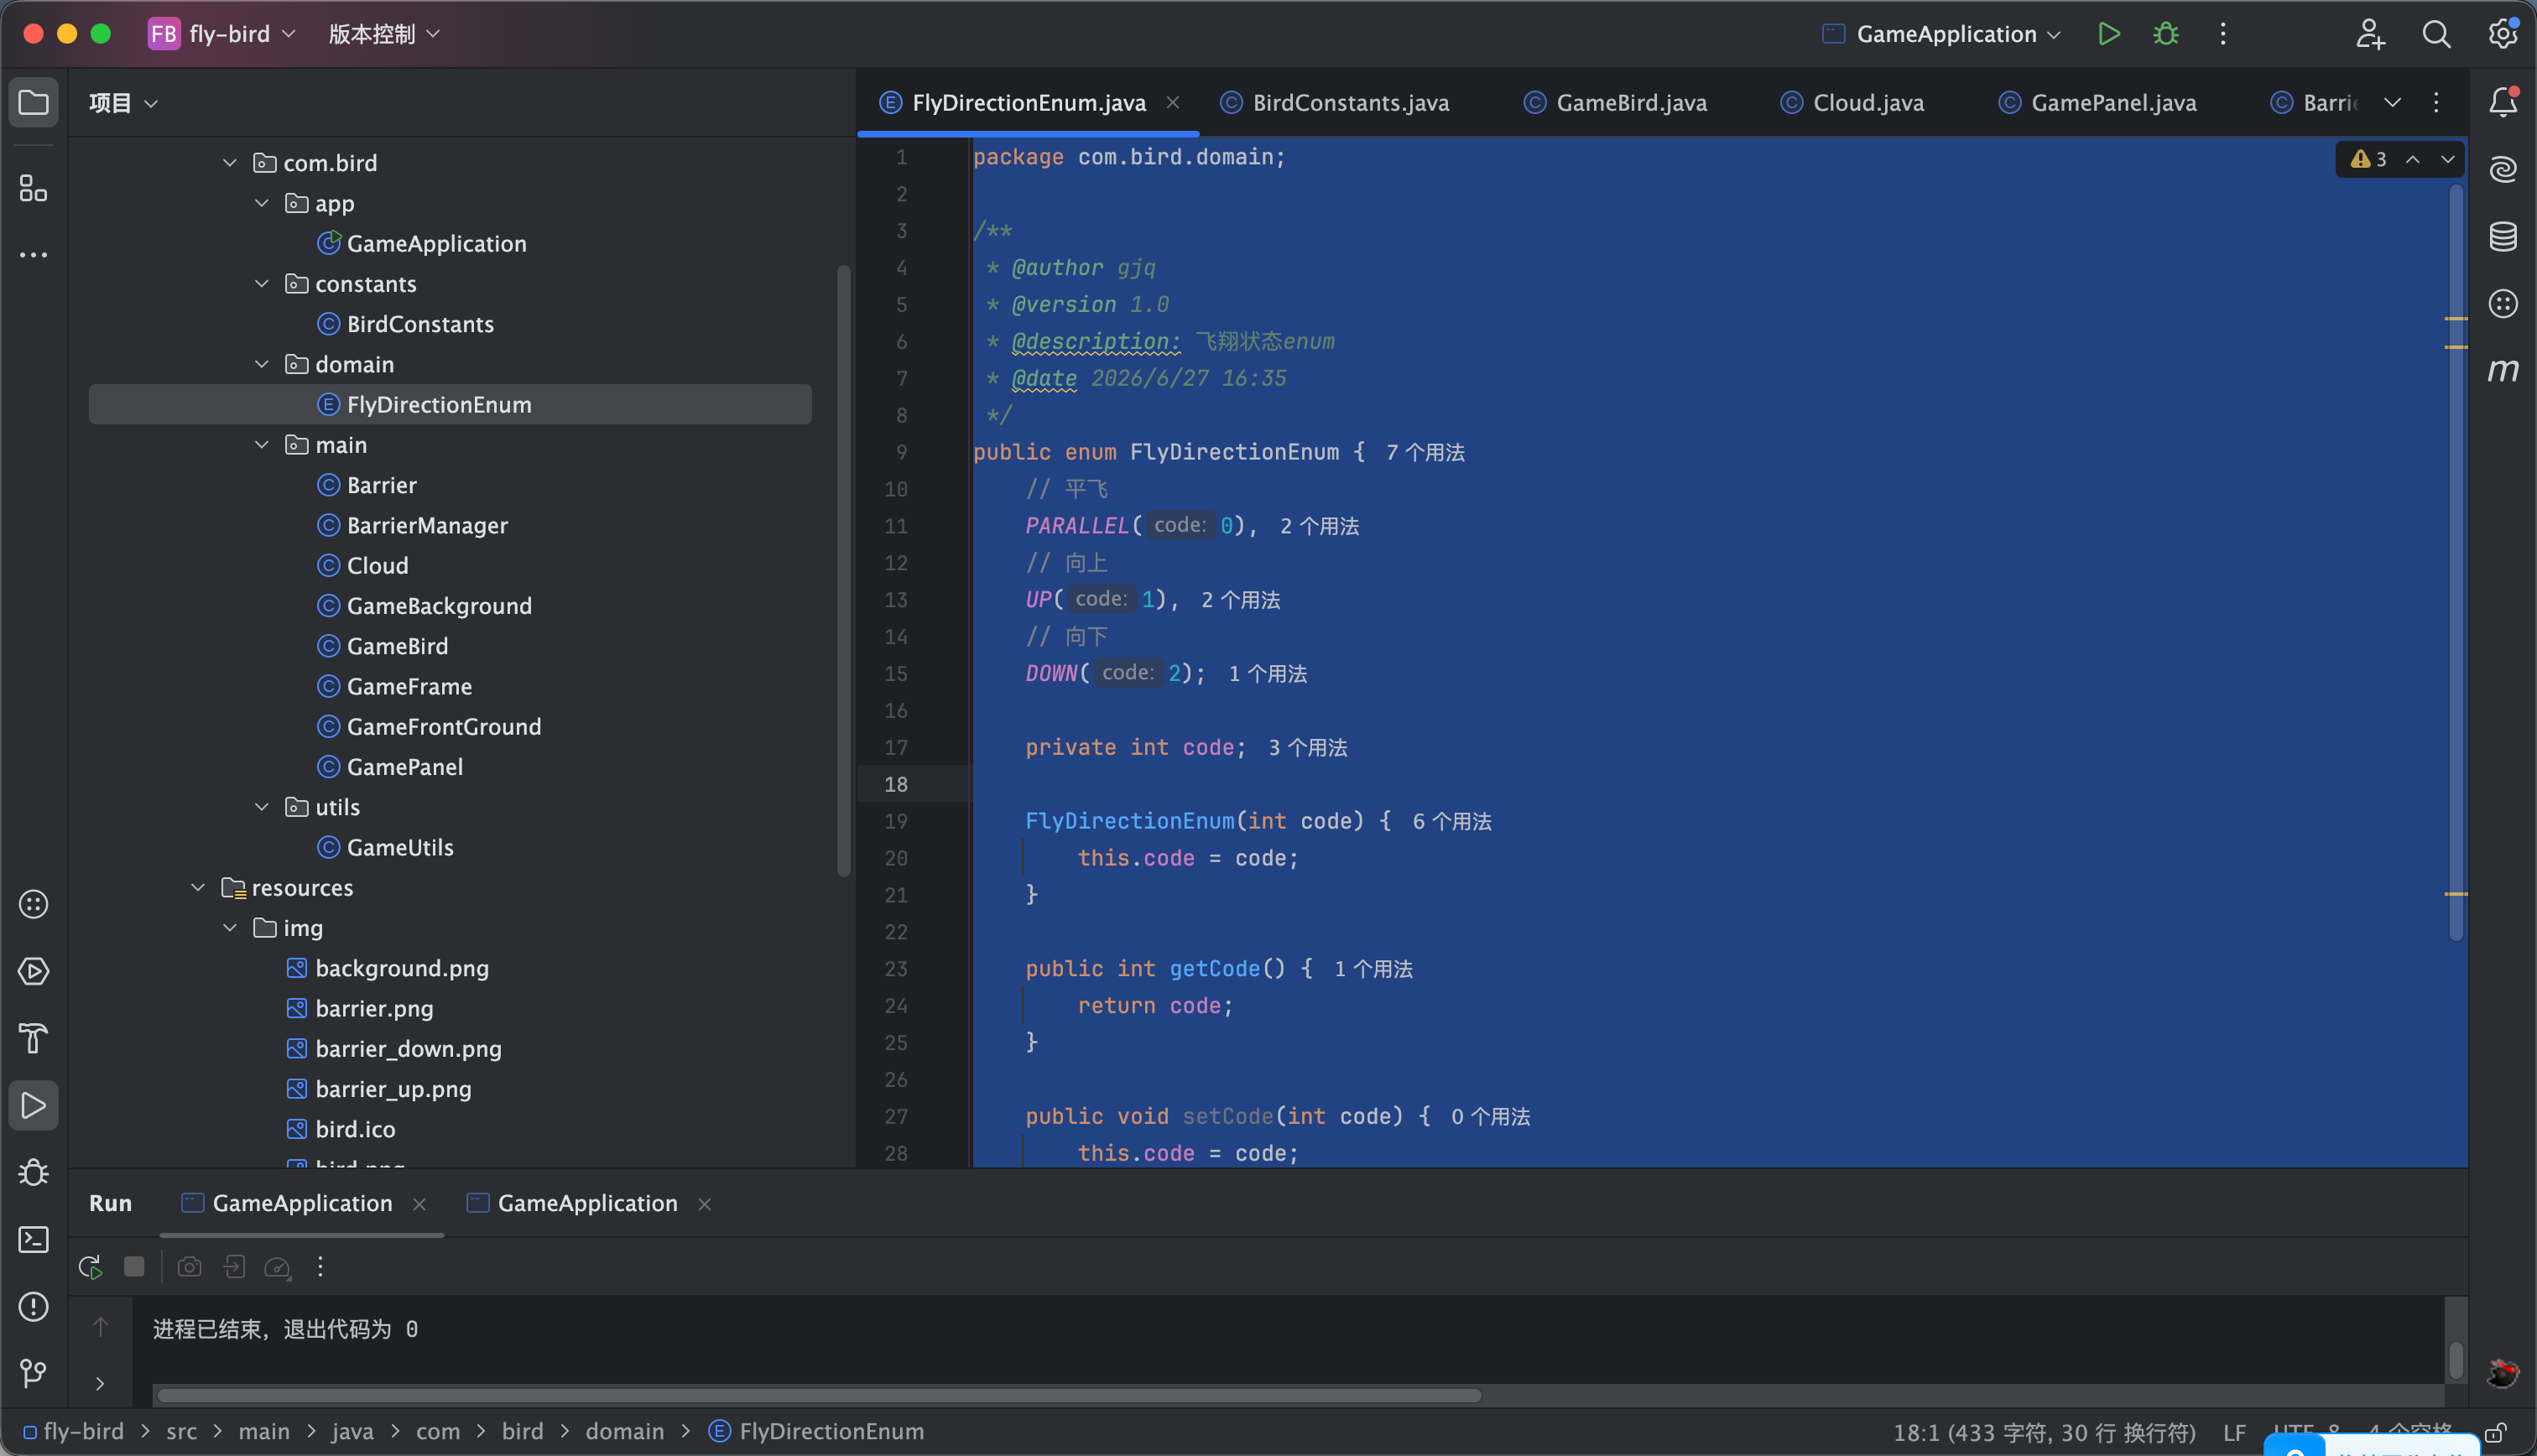
Task: Open the Terminal tool window
Action: pyautogui.click(x=34, y=1239)
